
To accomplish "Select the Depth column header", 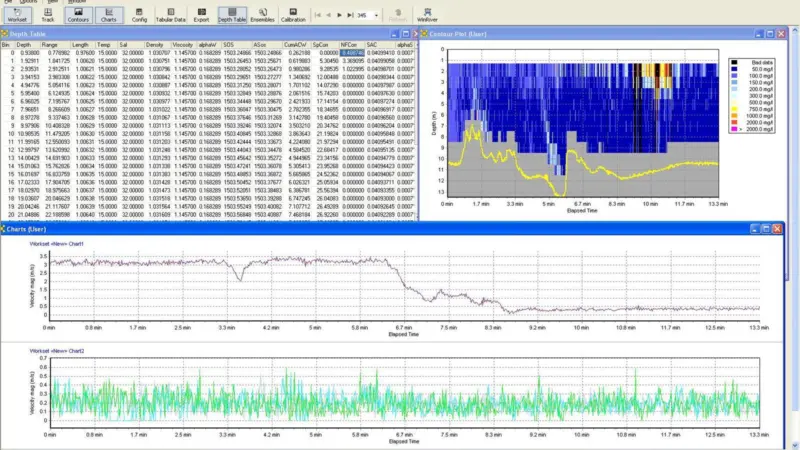I will pyautogui.click(x=27, y=45).
